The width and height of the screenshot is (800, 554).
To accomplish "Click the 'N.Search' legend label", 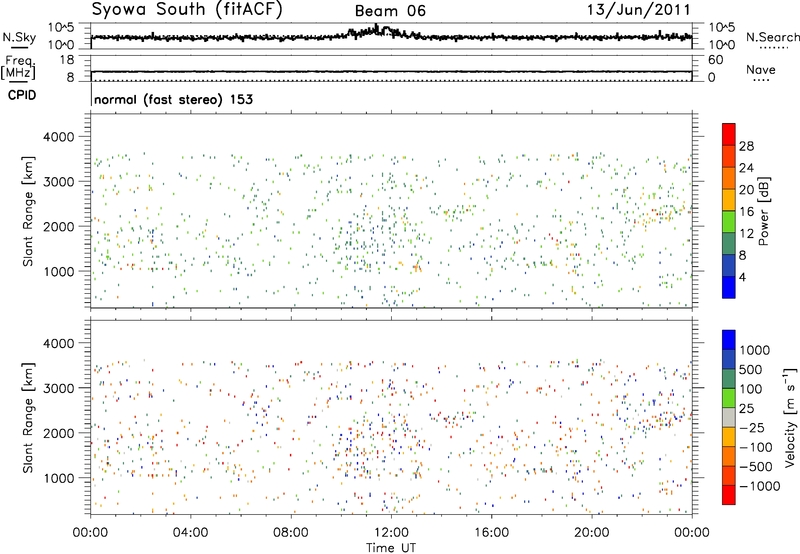I will tap(773, 37).
